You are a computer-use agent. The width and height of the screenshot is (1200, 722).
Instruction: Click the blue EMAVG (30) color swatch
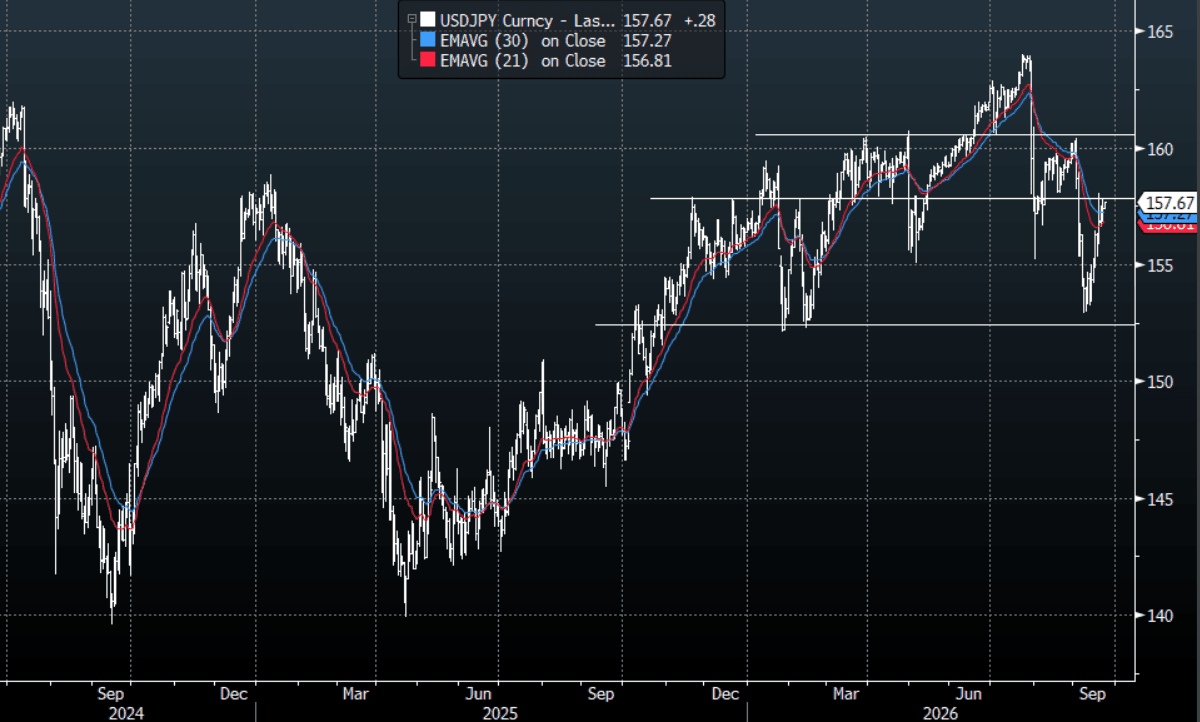(427, 40)
